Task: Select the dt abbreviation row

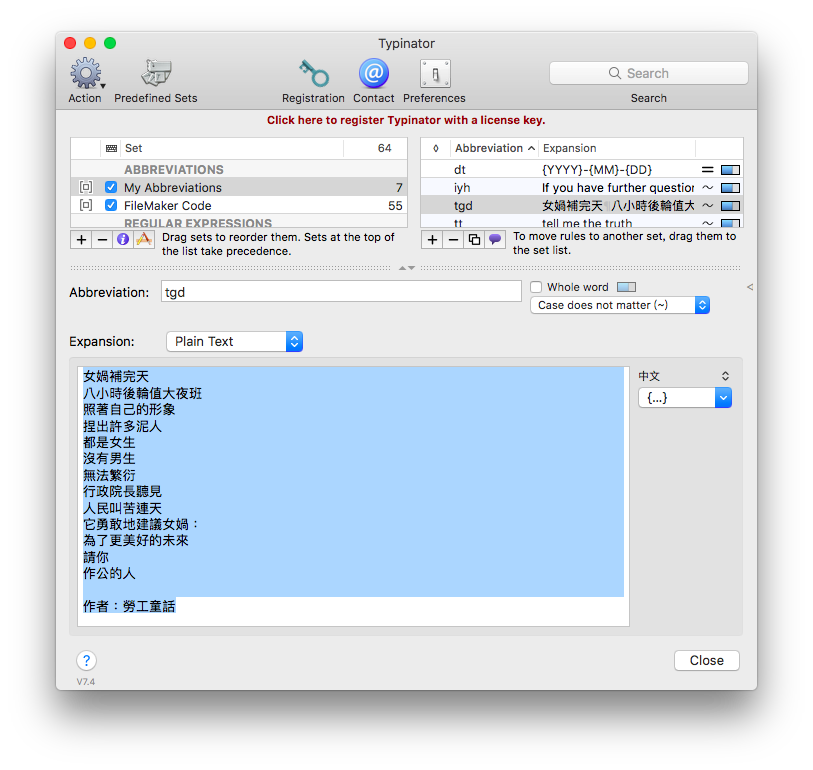Action: (x=582, y=170)
